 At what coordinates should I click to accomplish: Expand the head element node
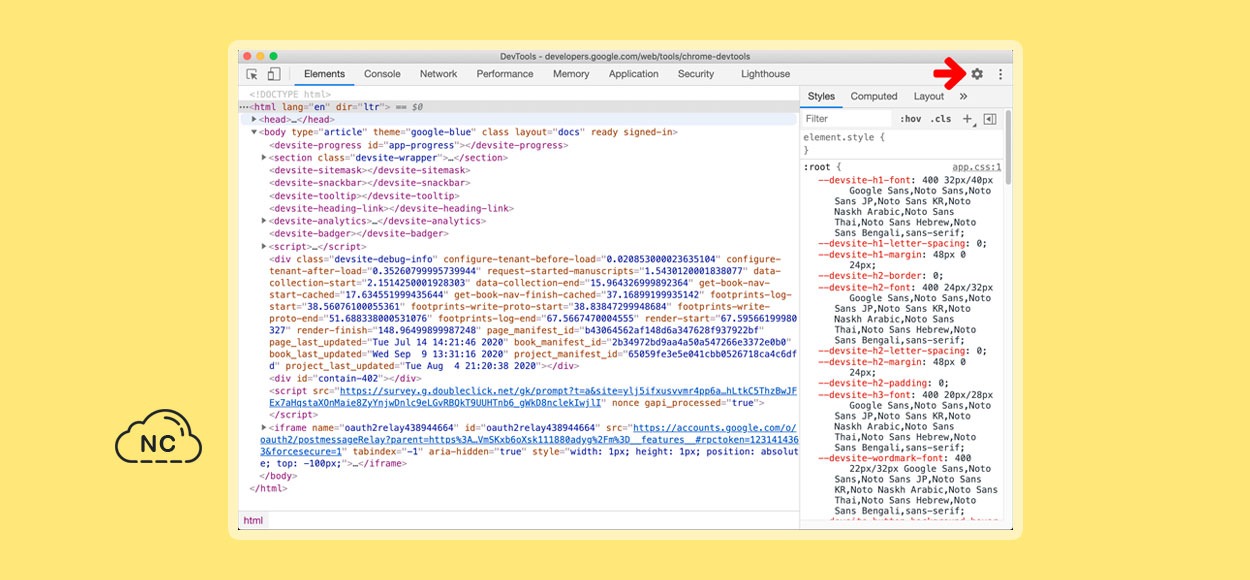pos(255,119)
